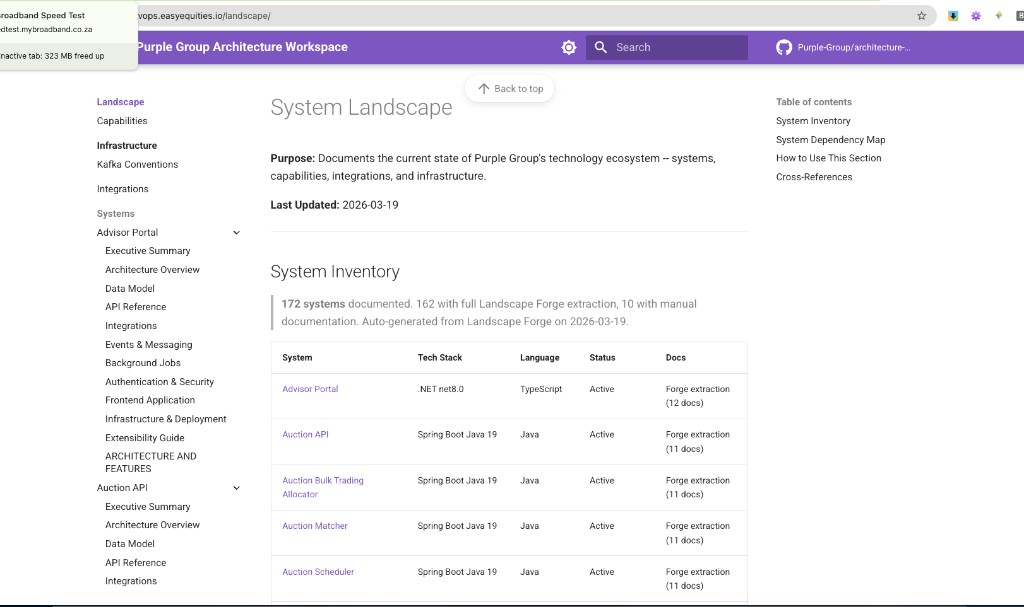Screen dimensions: 1024x607
Task: Open the Purple-Group/architecture repository link
Action: pyautogui.click(x=854, y=47)
